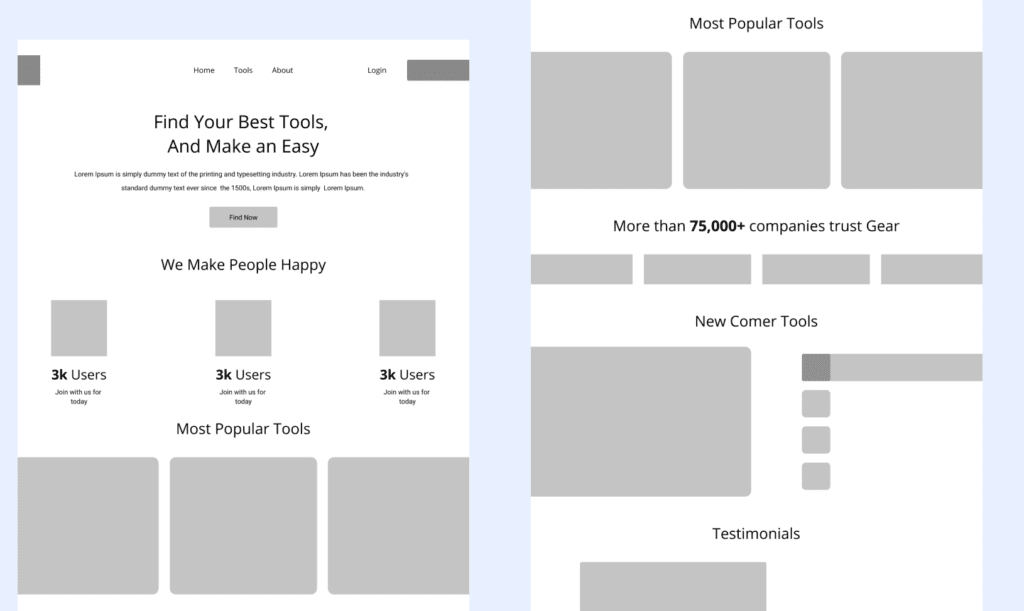Click the 'New Comer Tools' heading
Image resolution: width=1024 pixels, height=611 pixels.
(x=756, y=321)
